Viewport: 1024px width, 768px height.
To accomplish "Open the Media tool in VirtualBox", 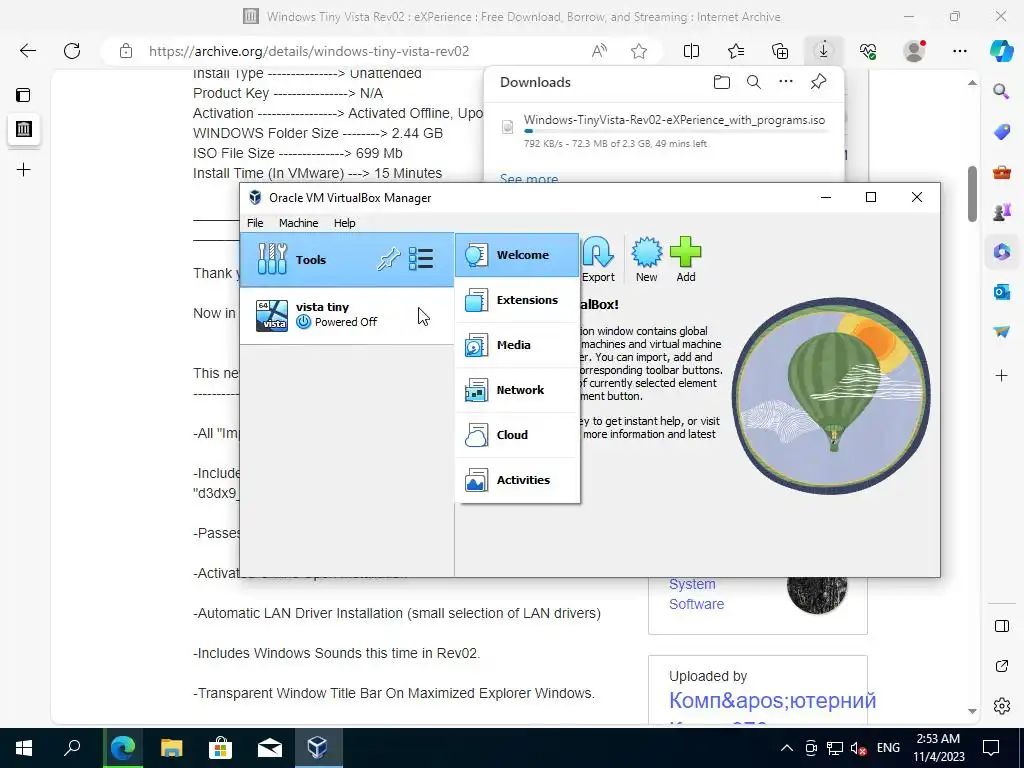I will point(517,345).
